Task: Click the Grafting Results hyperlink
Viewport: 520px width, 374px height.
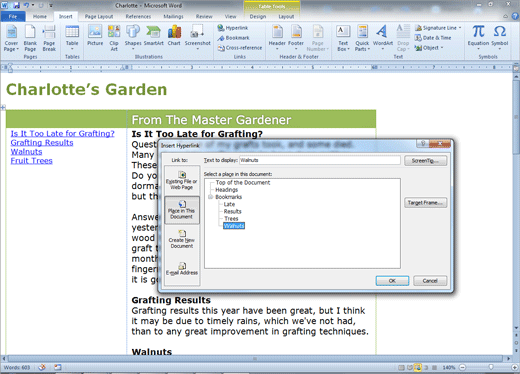Action: (x=42, y=143)
